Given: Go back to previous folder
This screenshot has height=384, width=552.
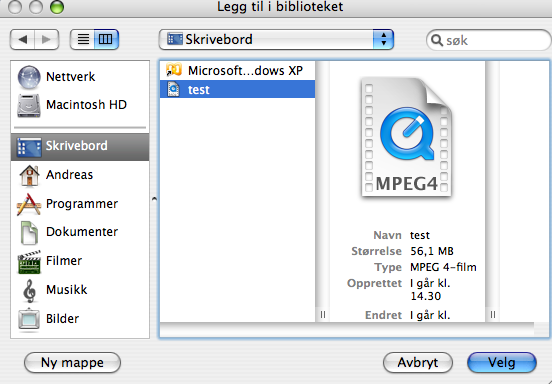Looking at the screenshot, I should point(23,39).
